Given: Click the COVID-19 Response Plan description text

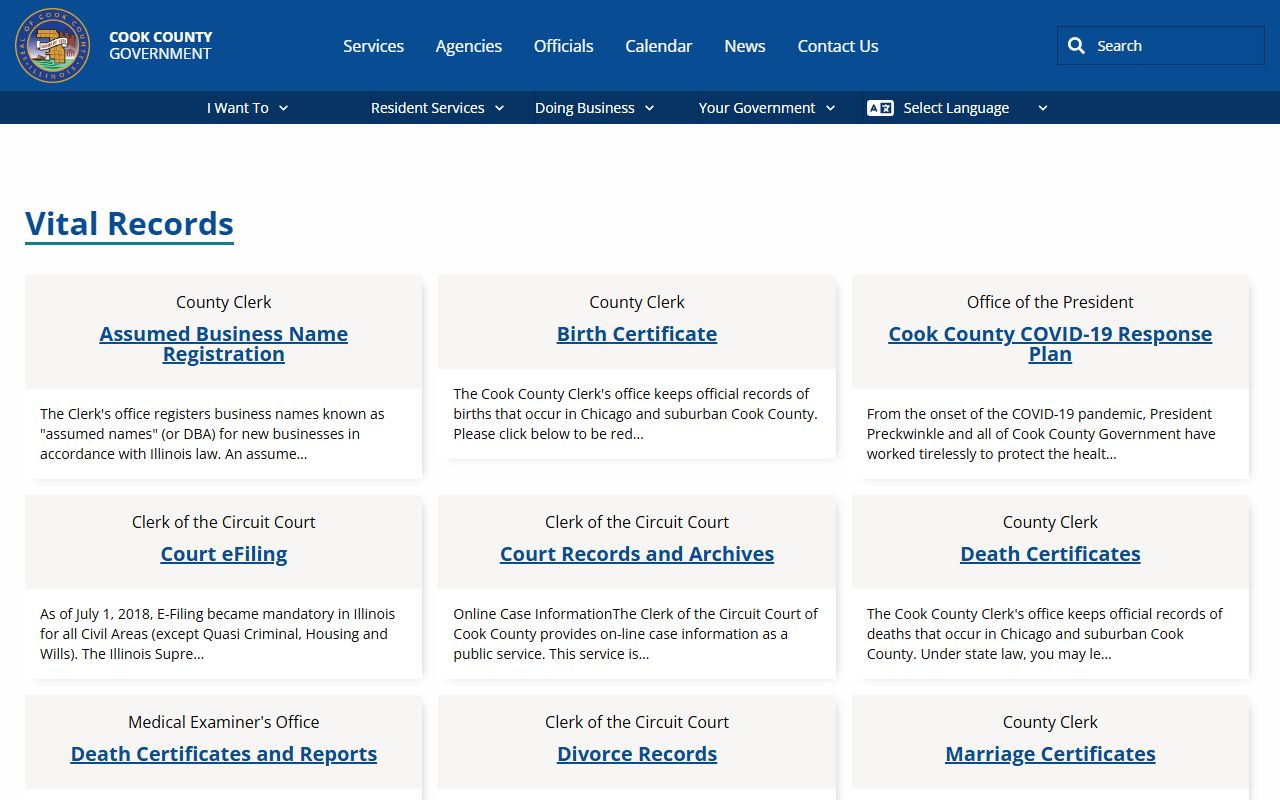Looking at the screenshot, I should (x=1041, y=434).
